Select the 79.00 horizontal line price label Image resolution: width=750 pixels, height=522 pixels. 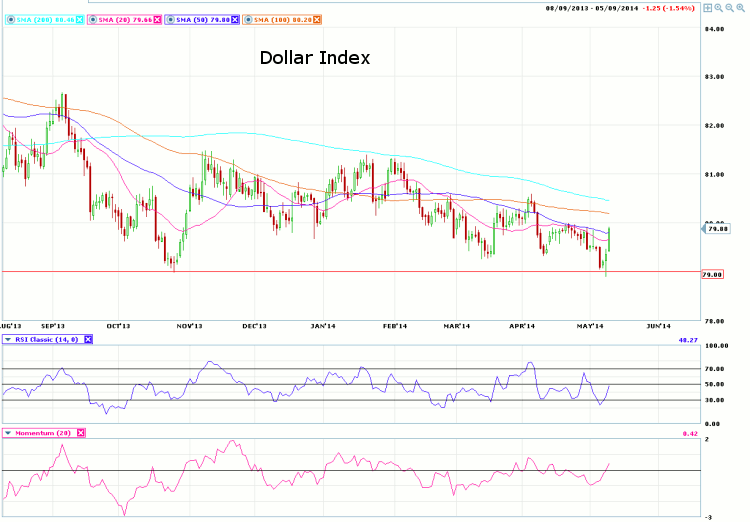point(714,274)
